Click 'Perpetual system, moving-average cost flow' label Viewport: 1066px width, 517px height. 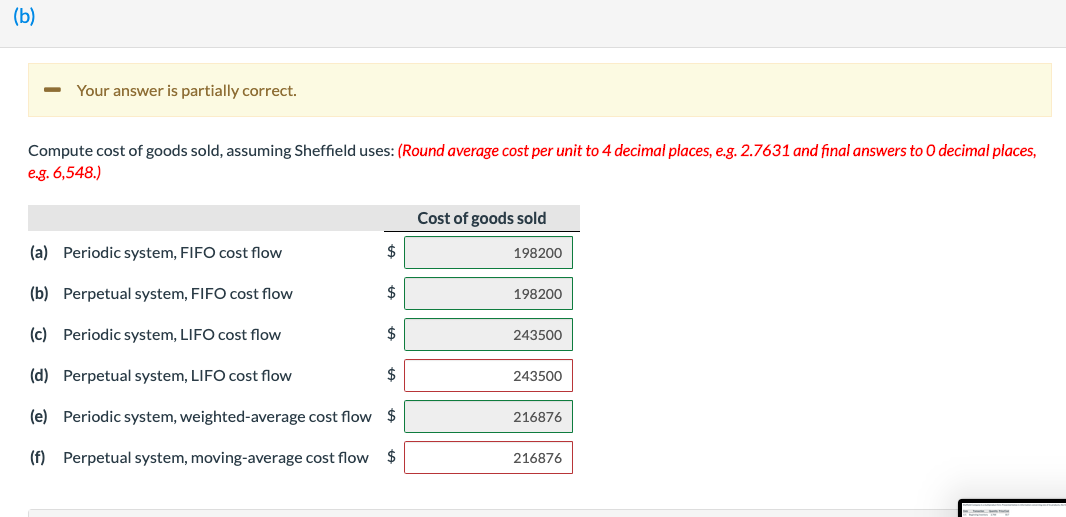coord(216,458)
